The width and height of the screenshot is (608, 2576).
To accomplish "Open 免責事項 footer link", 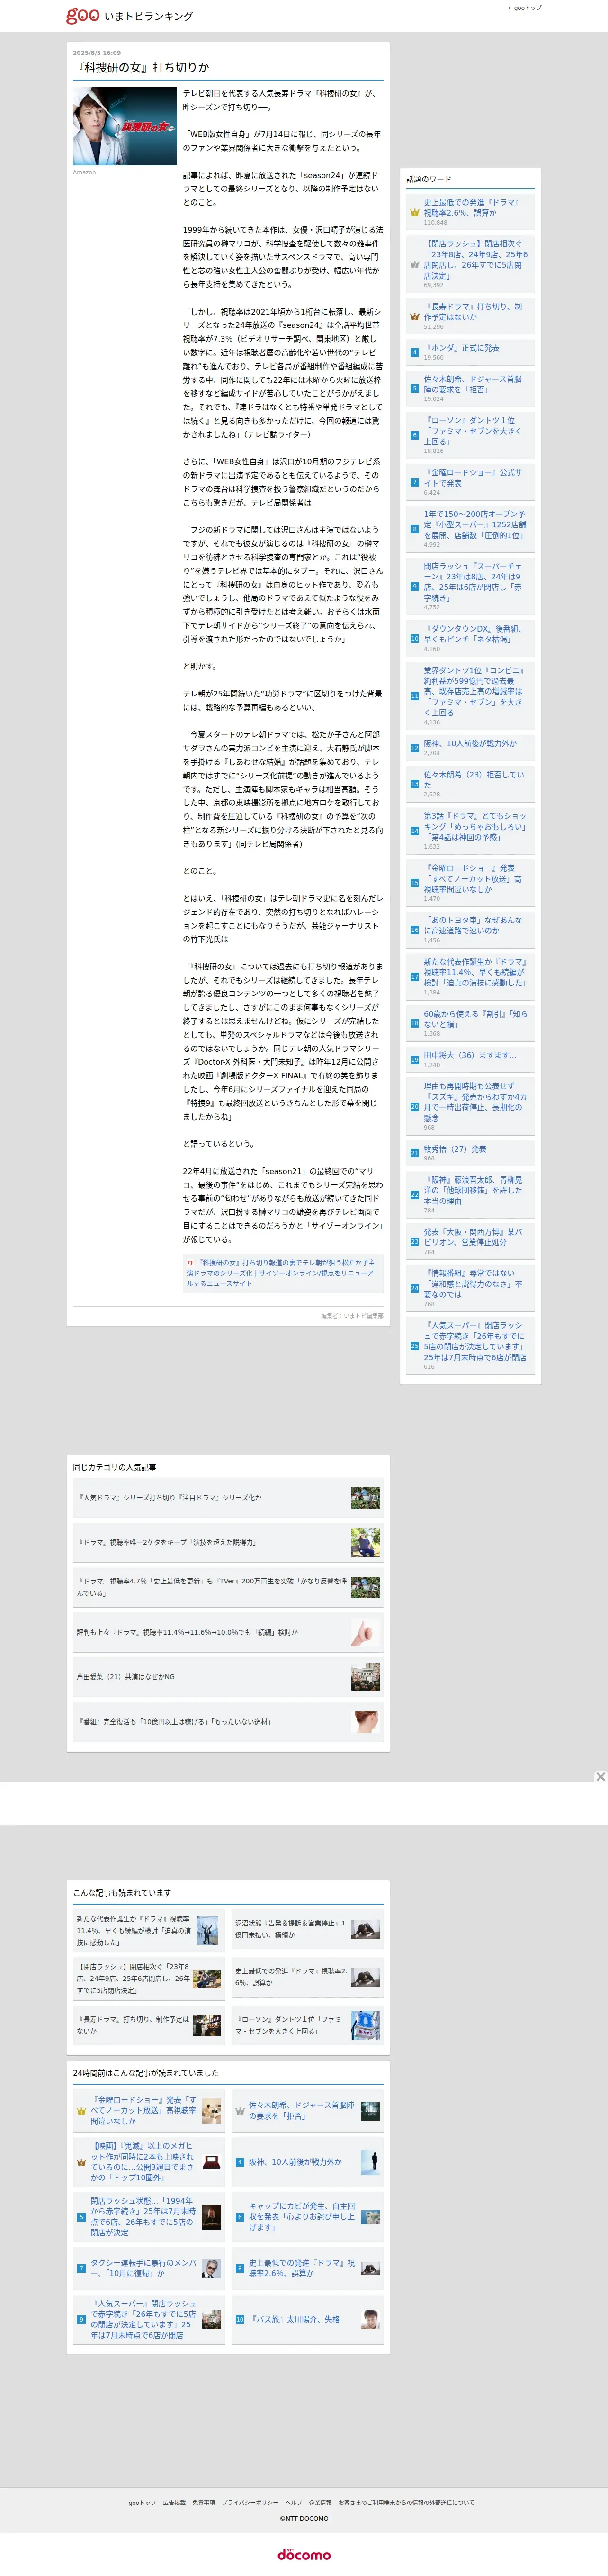I will click(204, 2503).
